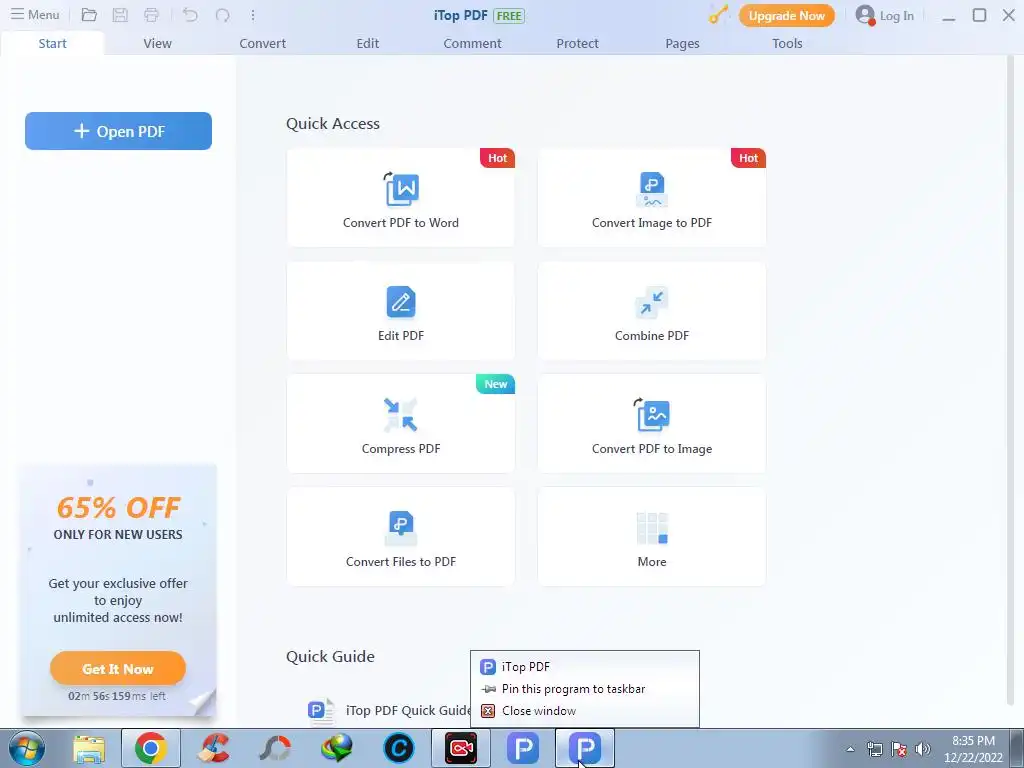1024x768 pixels.
Task: Click the Convert Files to PDF icon
Action: (x=400, y=528)
